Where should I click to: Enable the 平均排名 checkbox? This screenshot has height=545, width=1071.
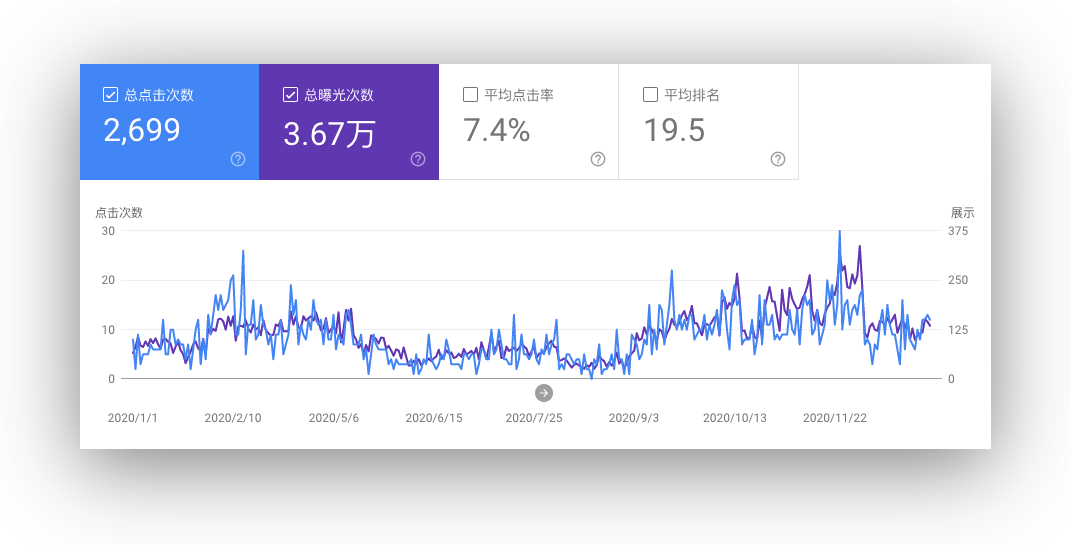point(650,95)
